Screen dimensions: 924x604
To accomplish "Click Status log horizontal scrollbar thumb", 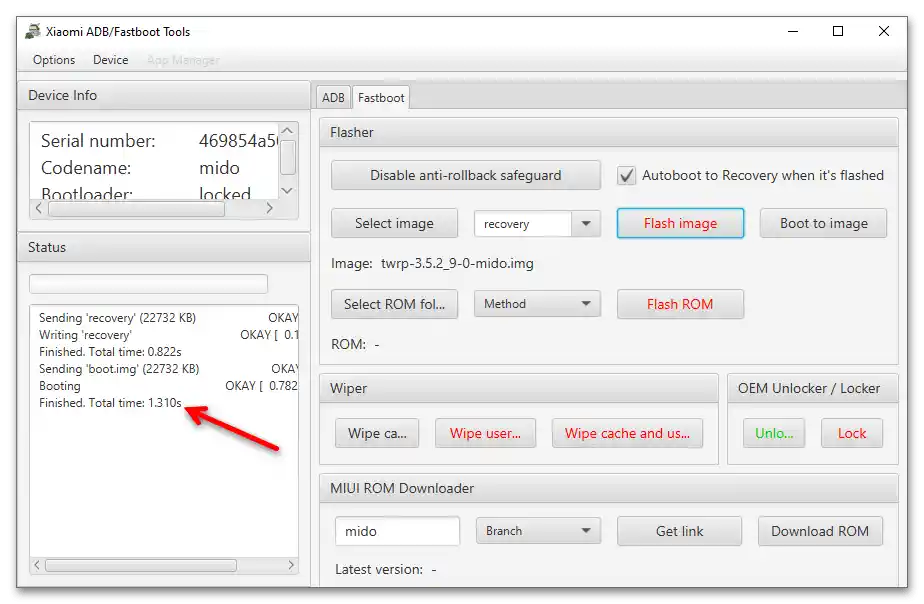I will tap(141, 565).
